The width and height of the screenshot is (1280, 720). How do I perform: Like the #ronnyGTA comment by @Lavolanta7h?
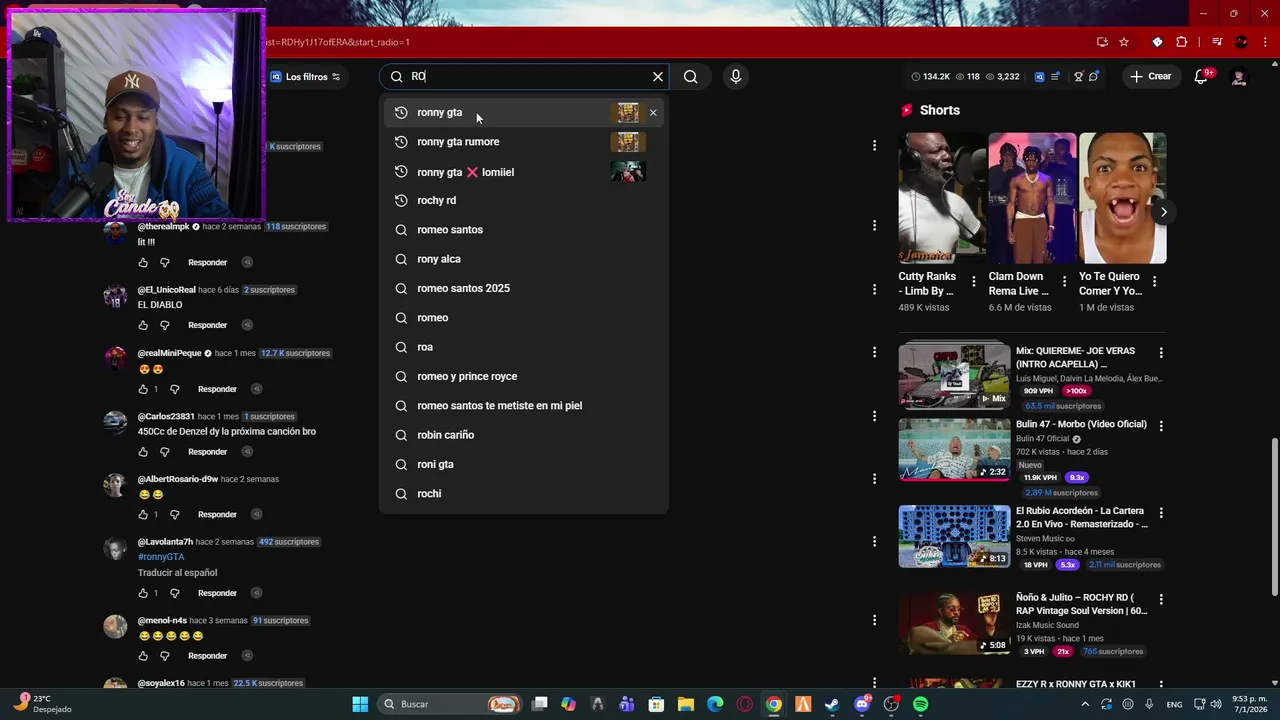click(143, 593)
